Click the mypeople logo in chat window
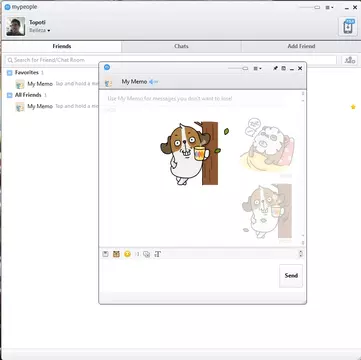The image size is (361, 360). 107,67
